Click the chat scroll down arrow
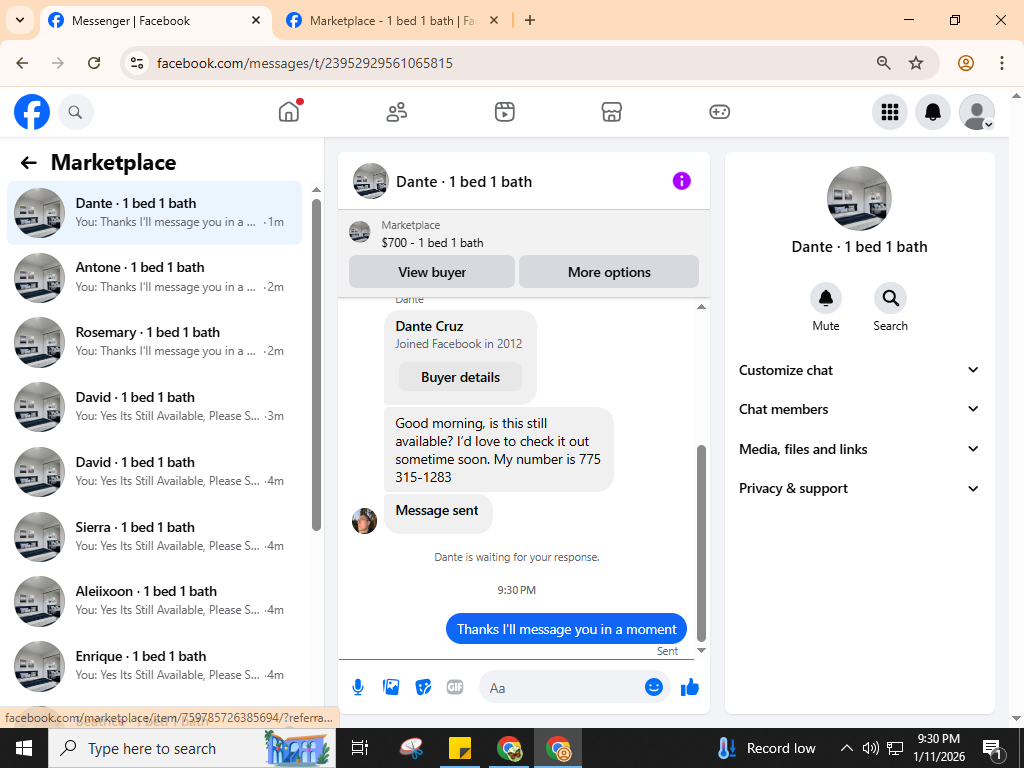 click(x=701, y=650)
